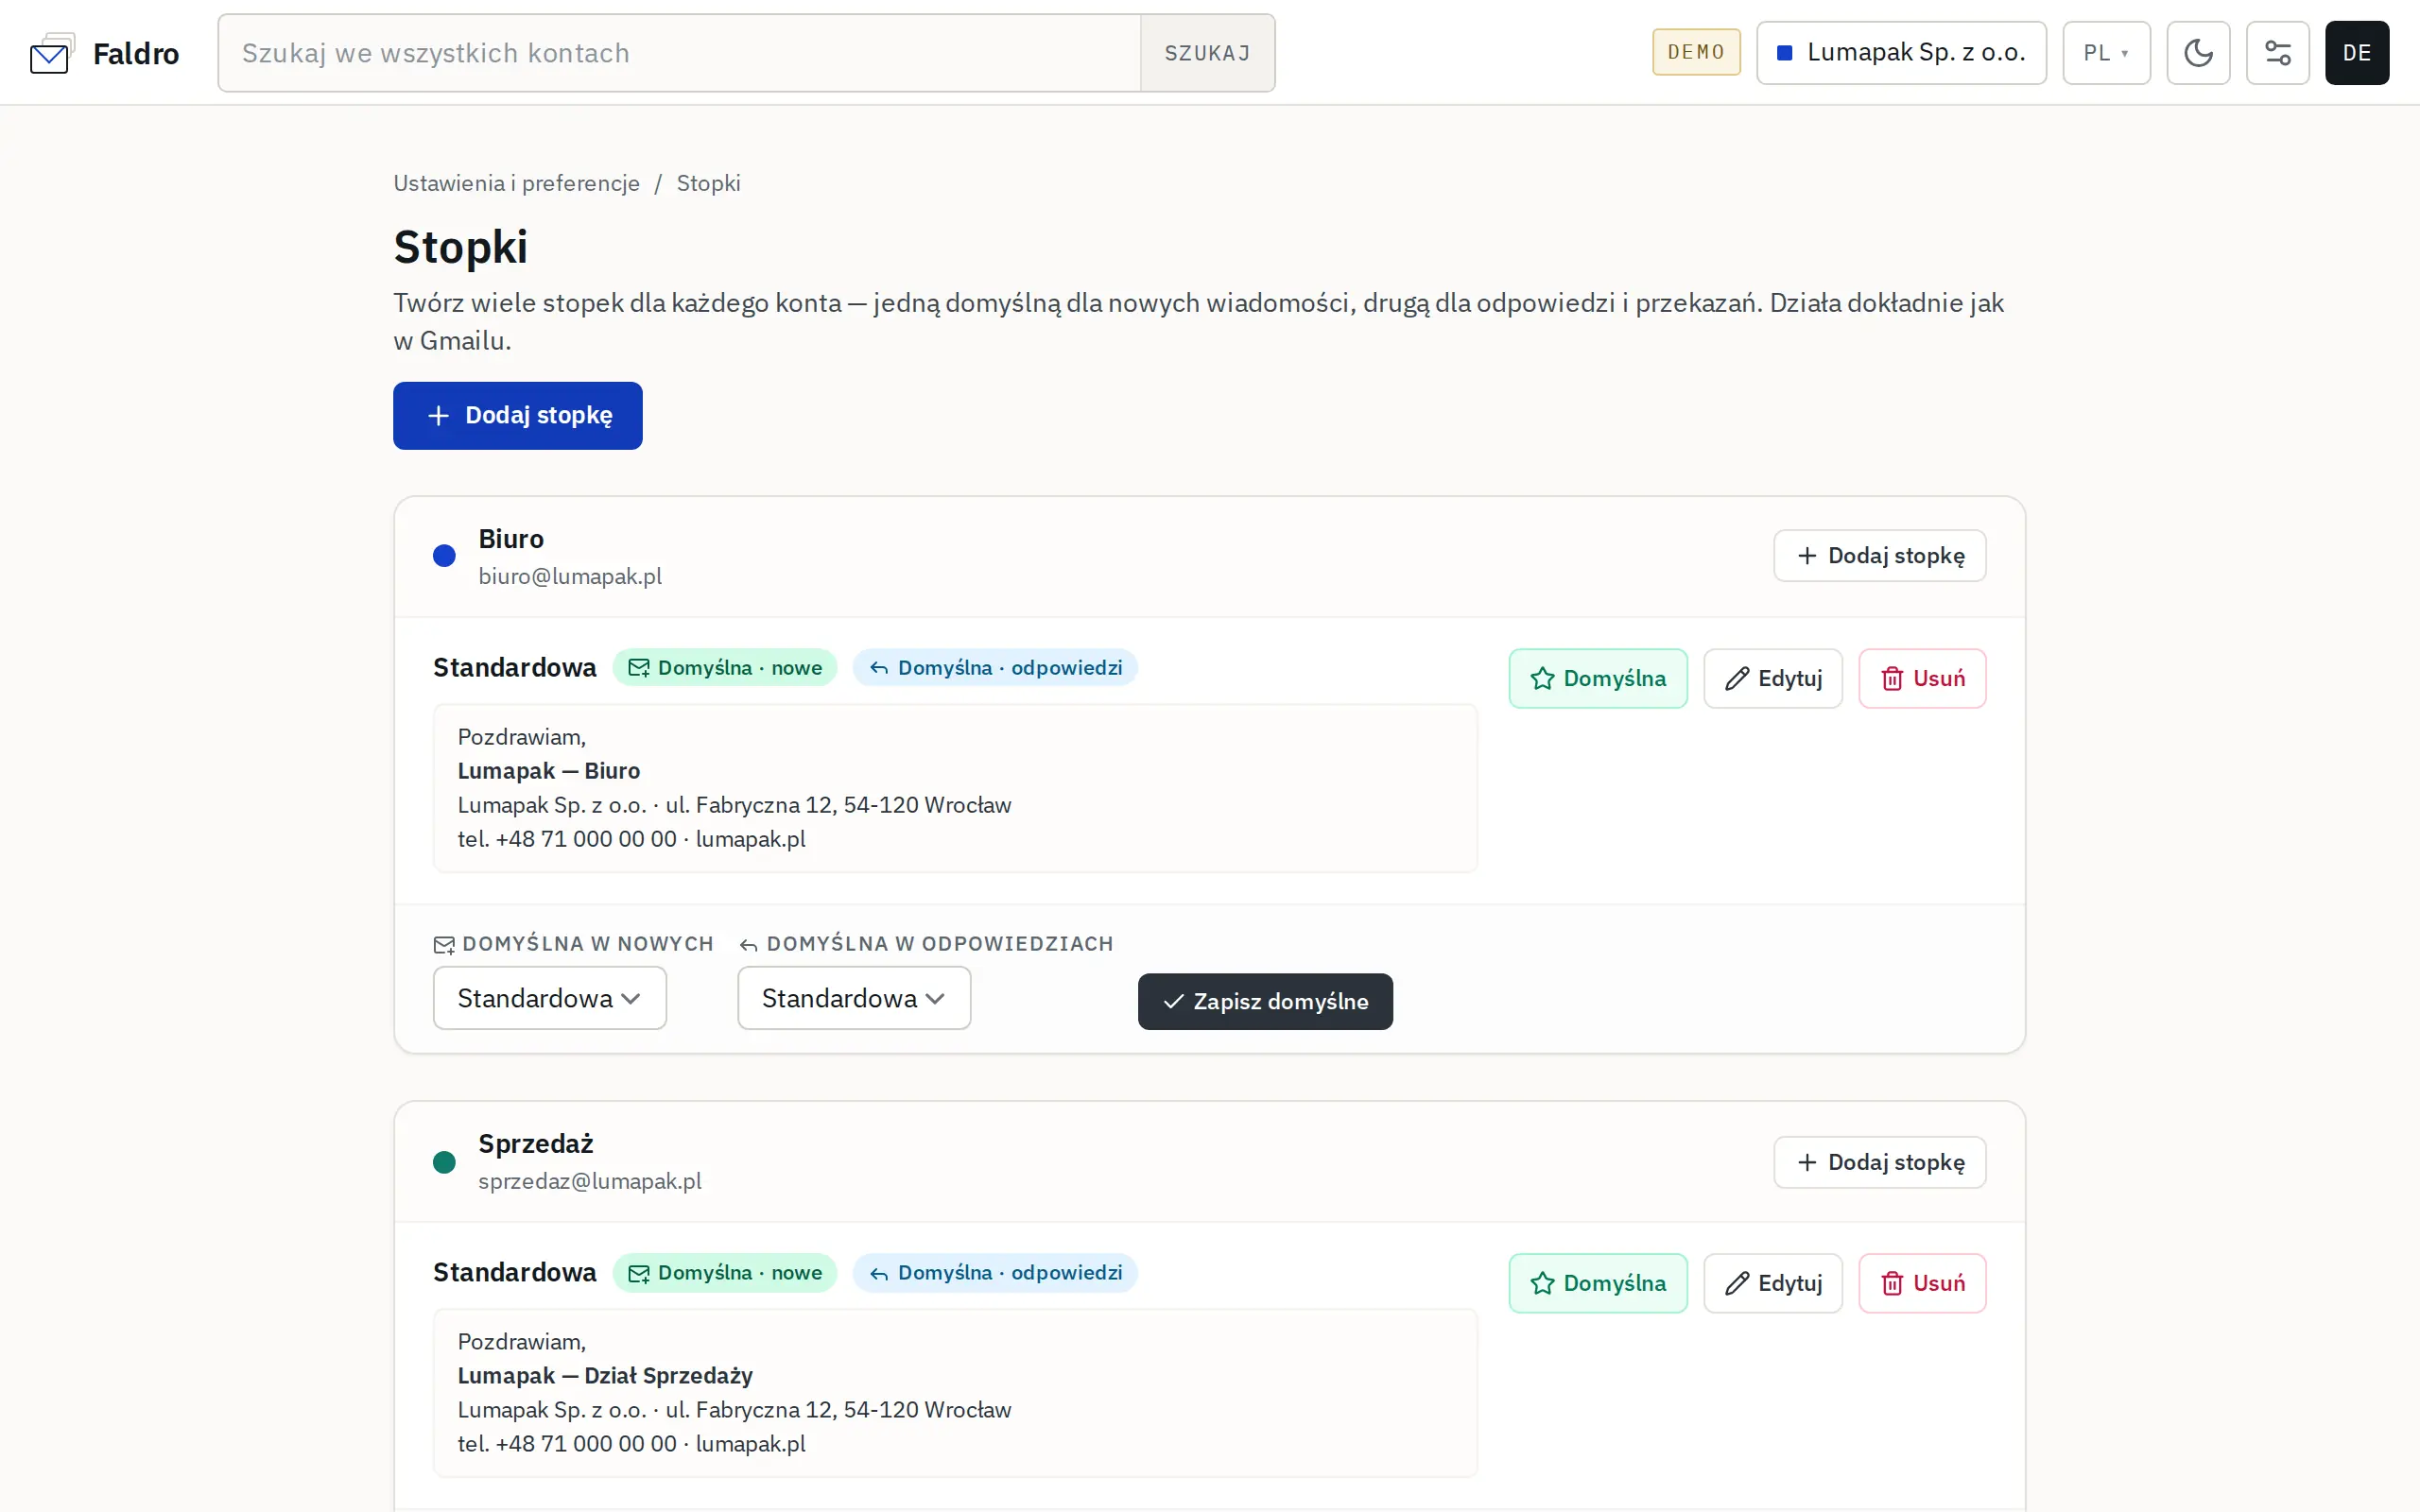Expand the 'Domyślna w odpowiedziach' select for Biuro

pyautogui.click(x=854, y=998)
